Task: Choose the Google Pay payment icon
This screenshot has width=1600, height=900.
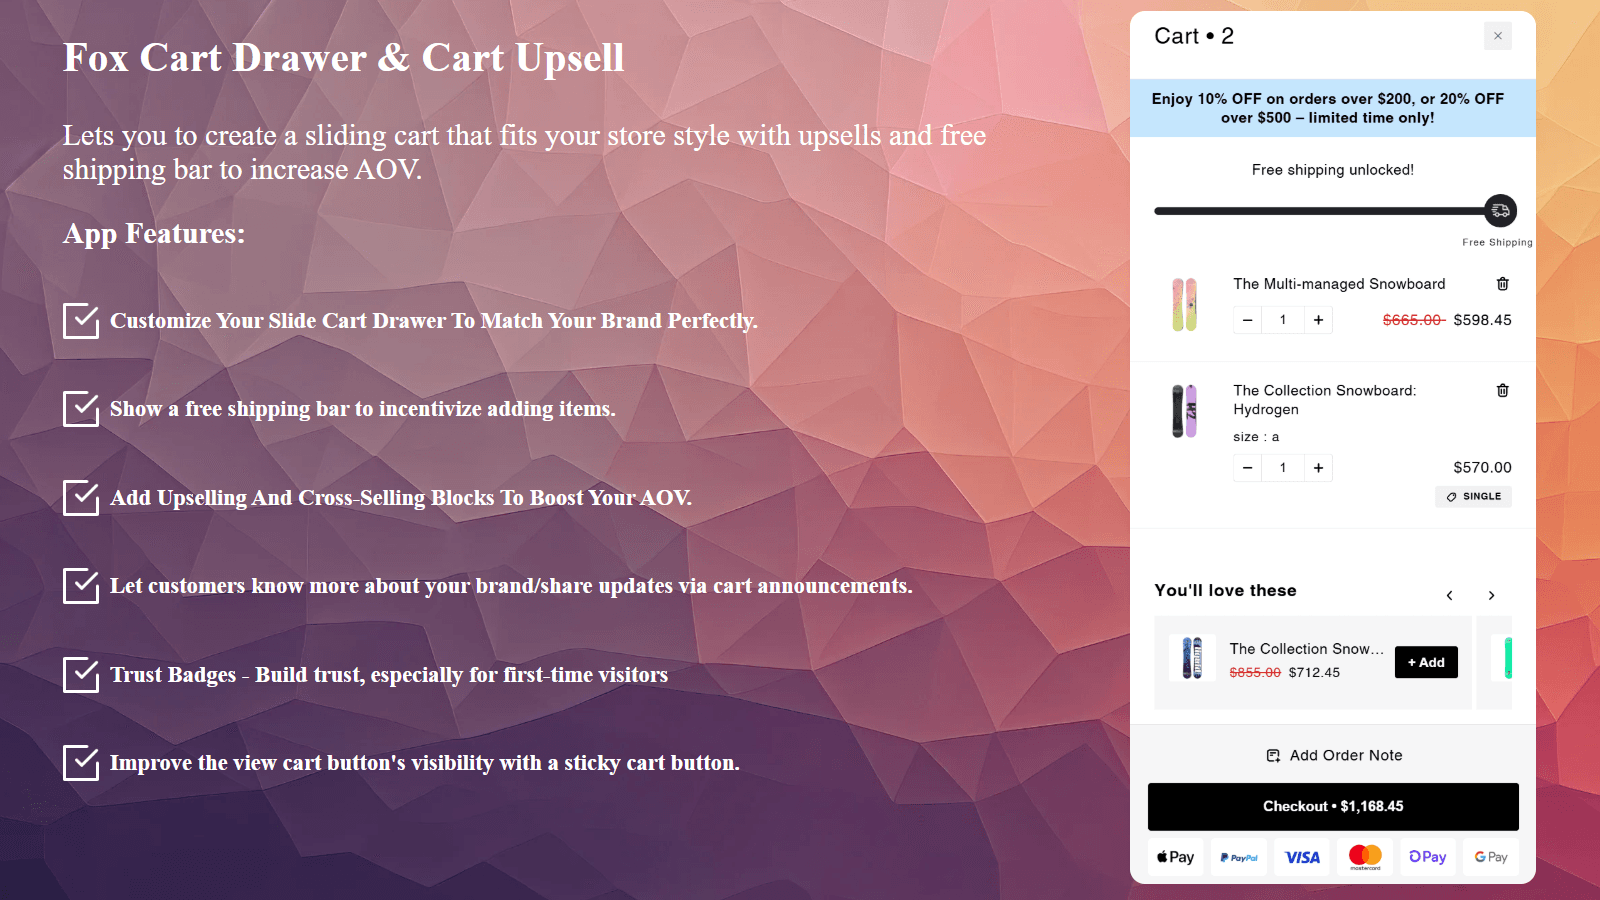Action: (x=1490, y=857)
